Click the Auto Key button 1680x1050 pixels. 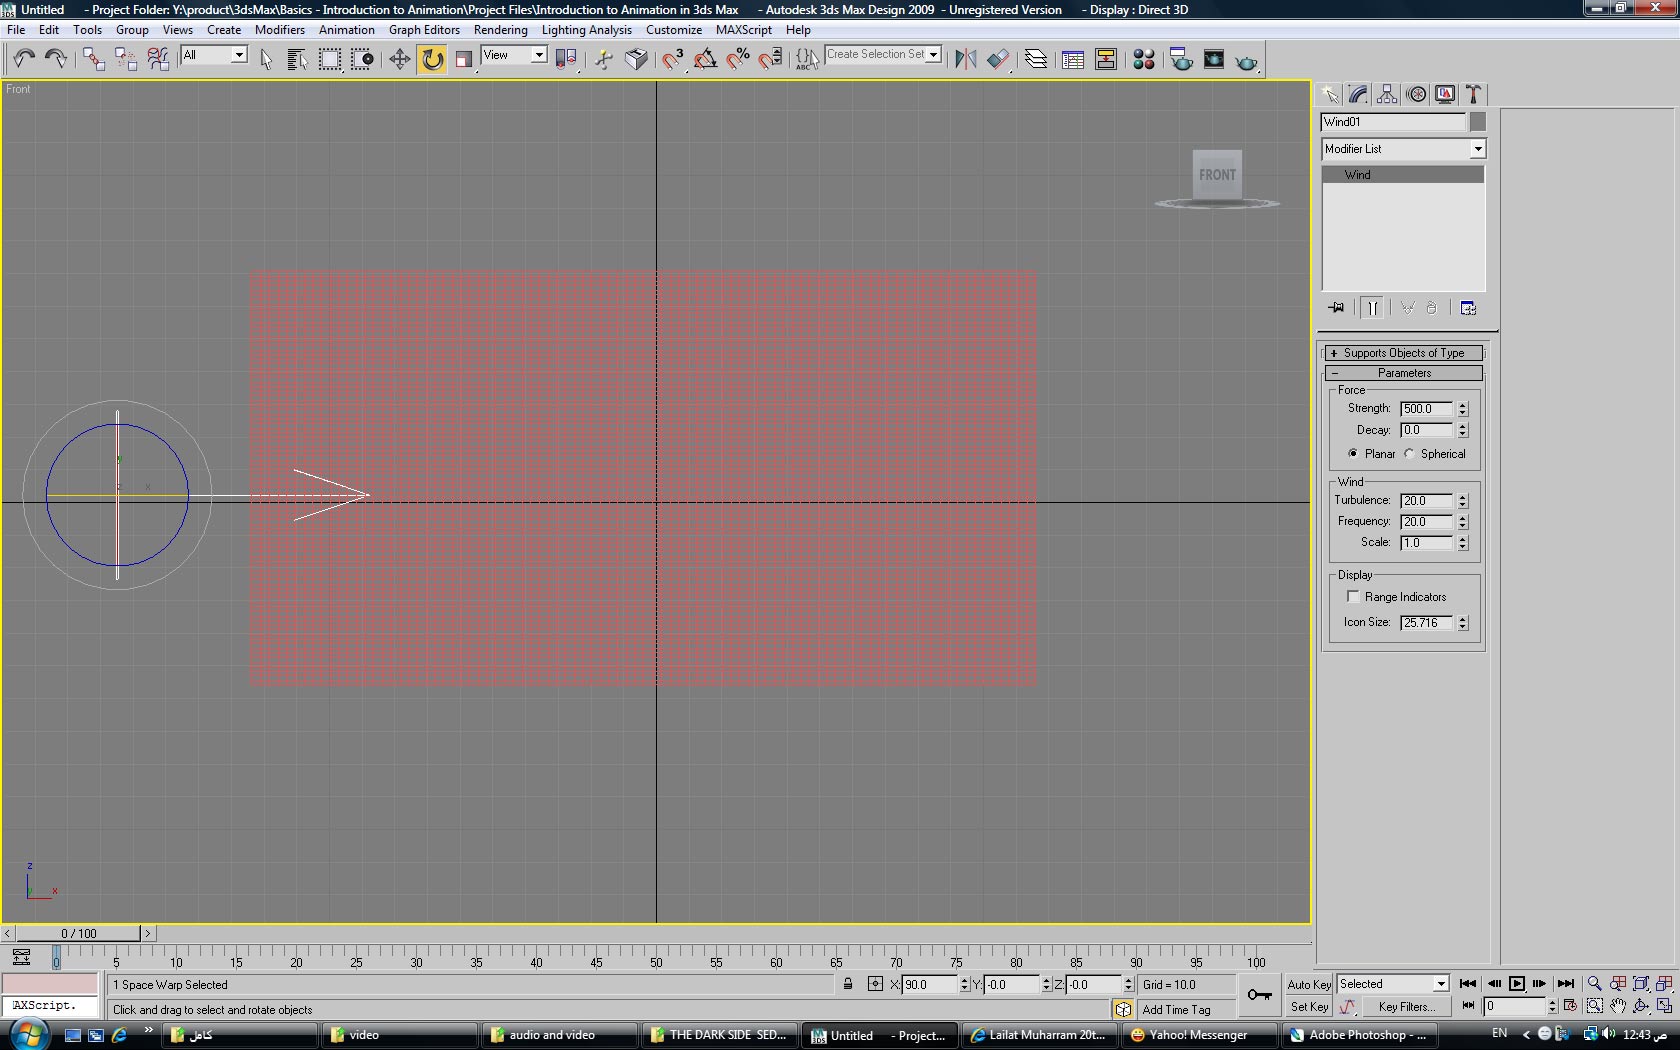click(1308, 984)
